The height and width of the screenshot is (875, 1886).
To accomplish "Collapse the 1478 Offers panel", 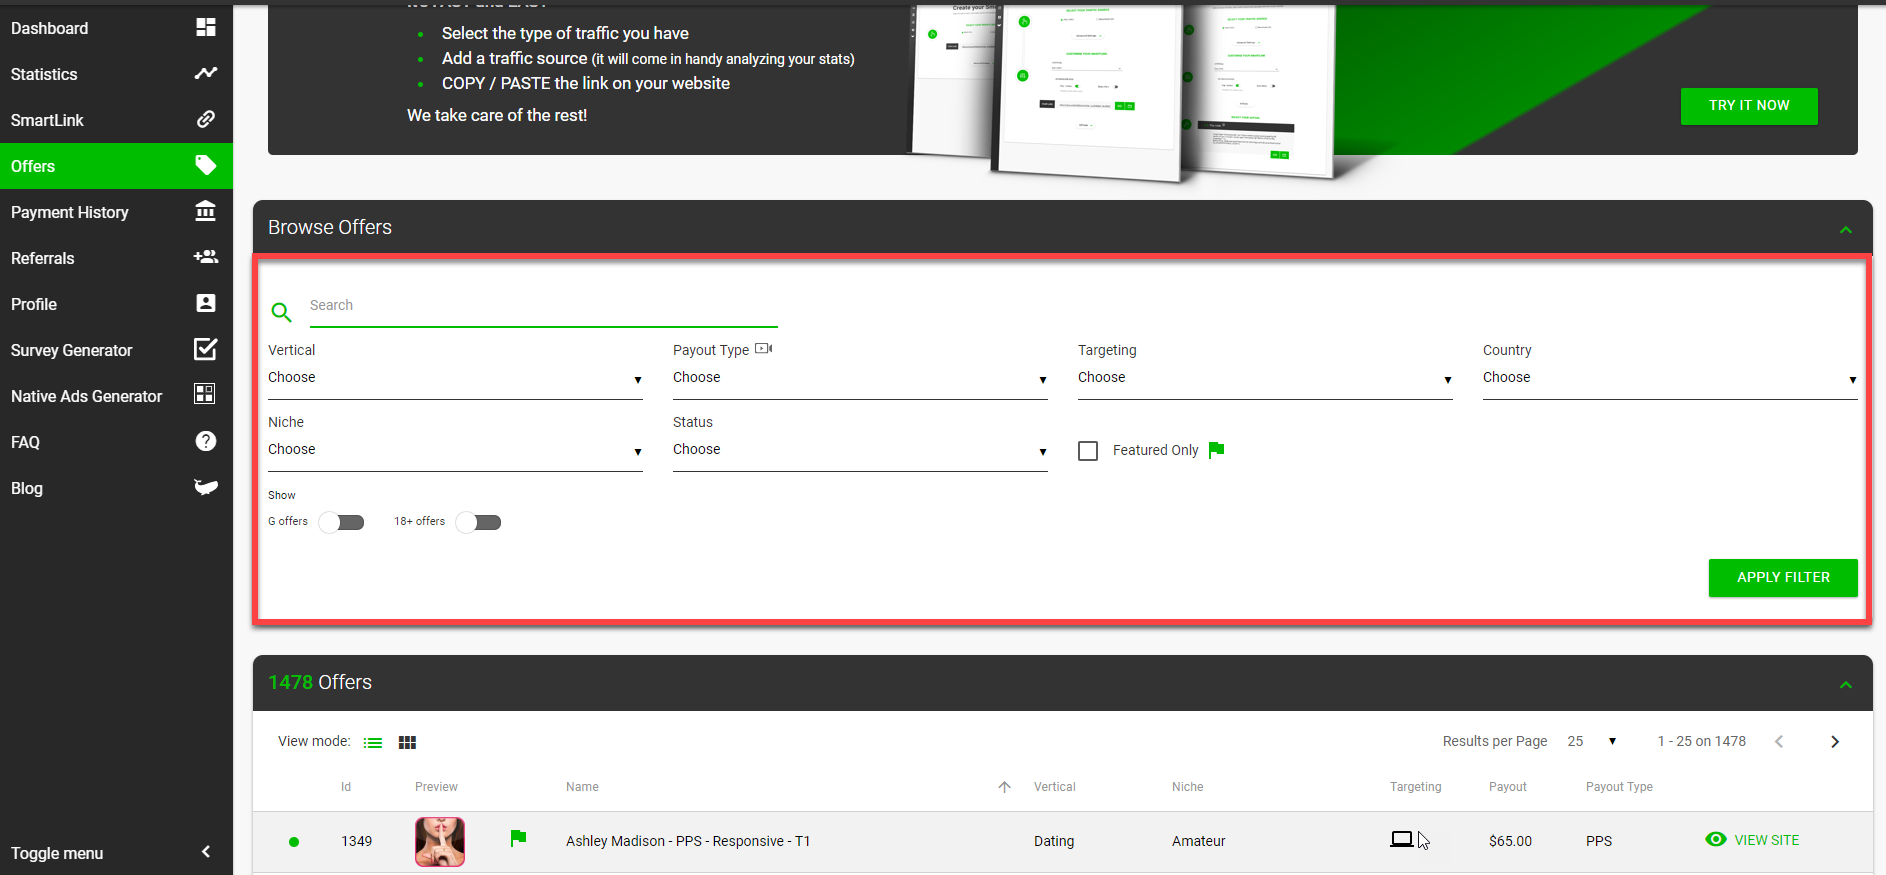I will [x=1846, y=685].
